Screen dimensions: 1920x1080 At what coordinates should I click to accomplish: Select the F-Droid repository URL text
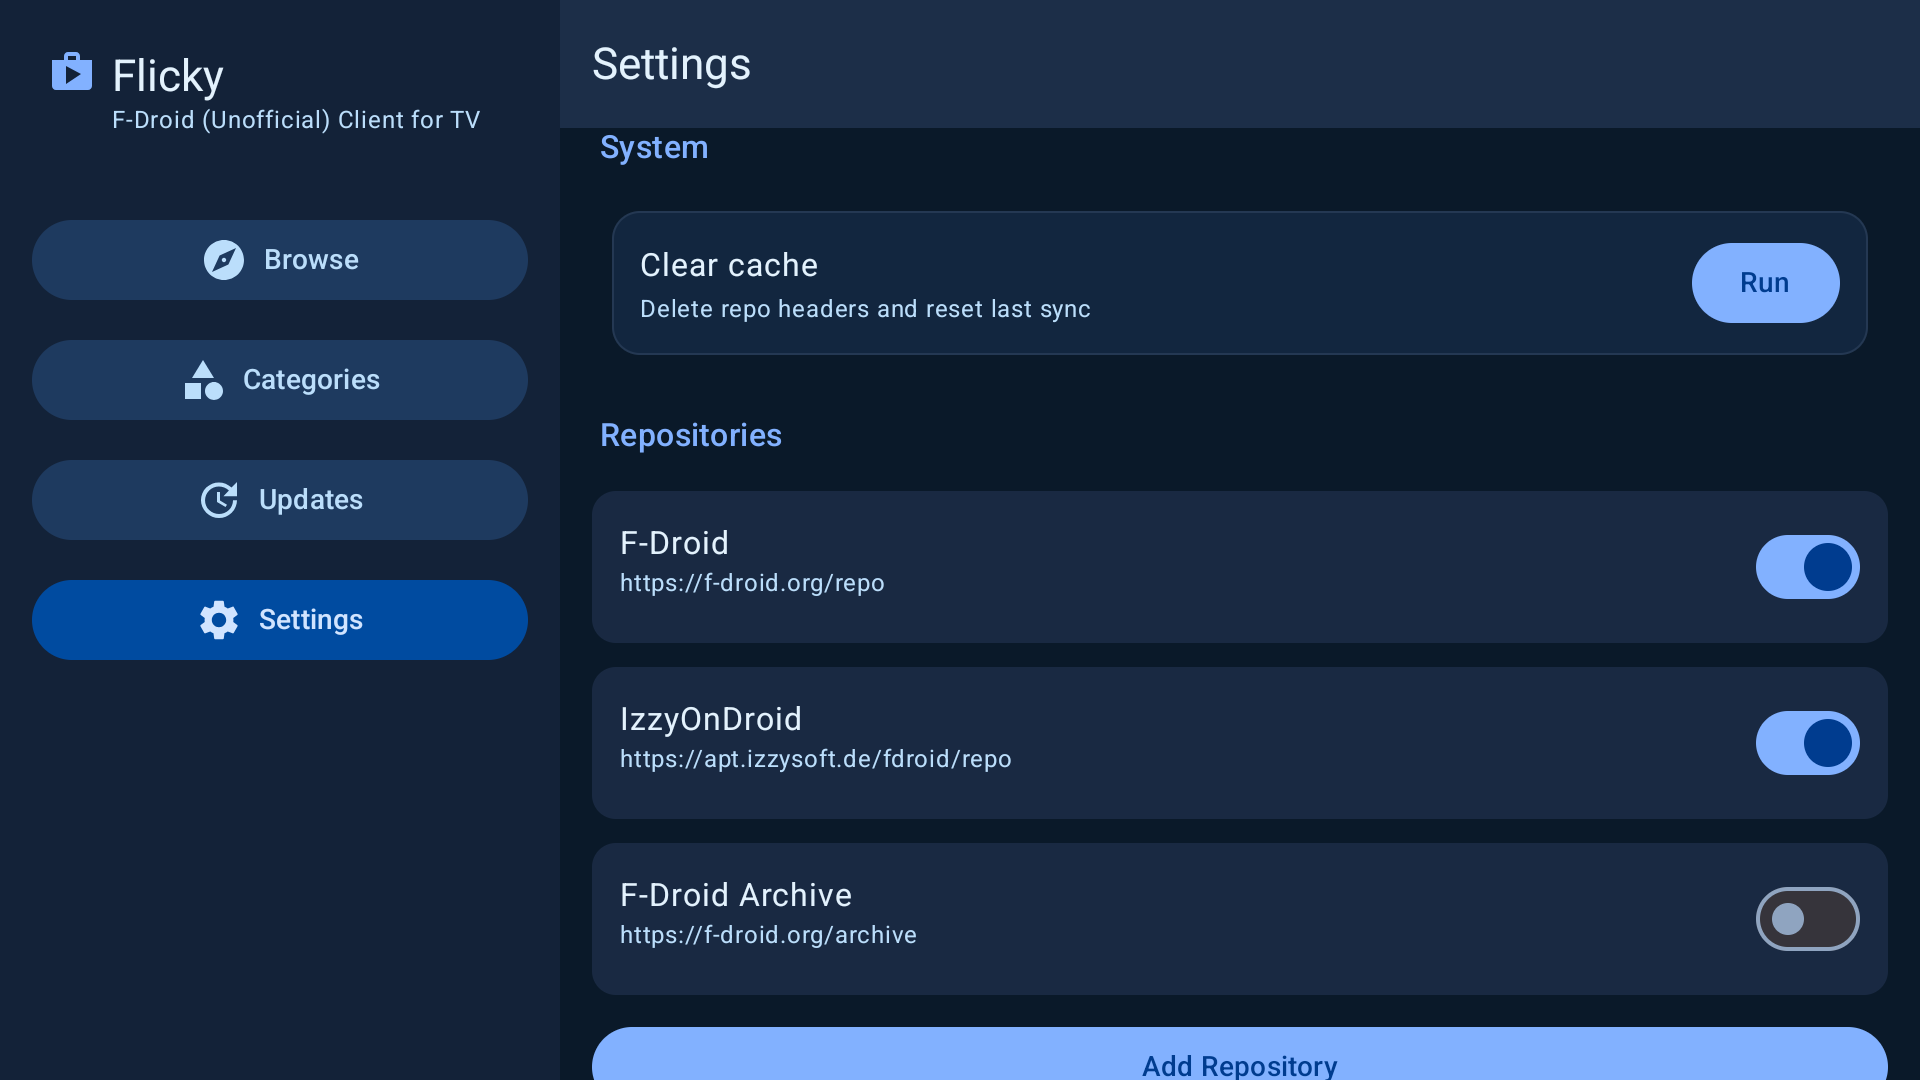click(x=752, y=583)
